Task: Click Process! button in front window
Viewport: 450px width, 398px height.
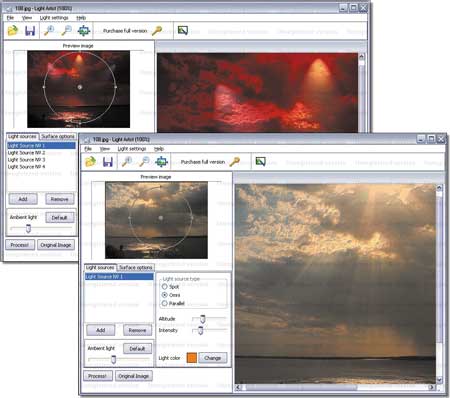Action: 98,376
